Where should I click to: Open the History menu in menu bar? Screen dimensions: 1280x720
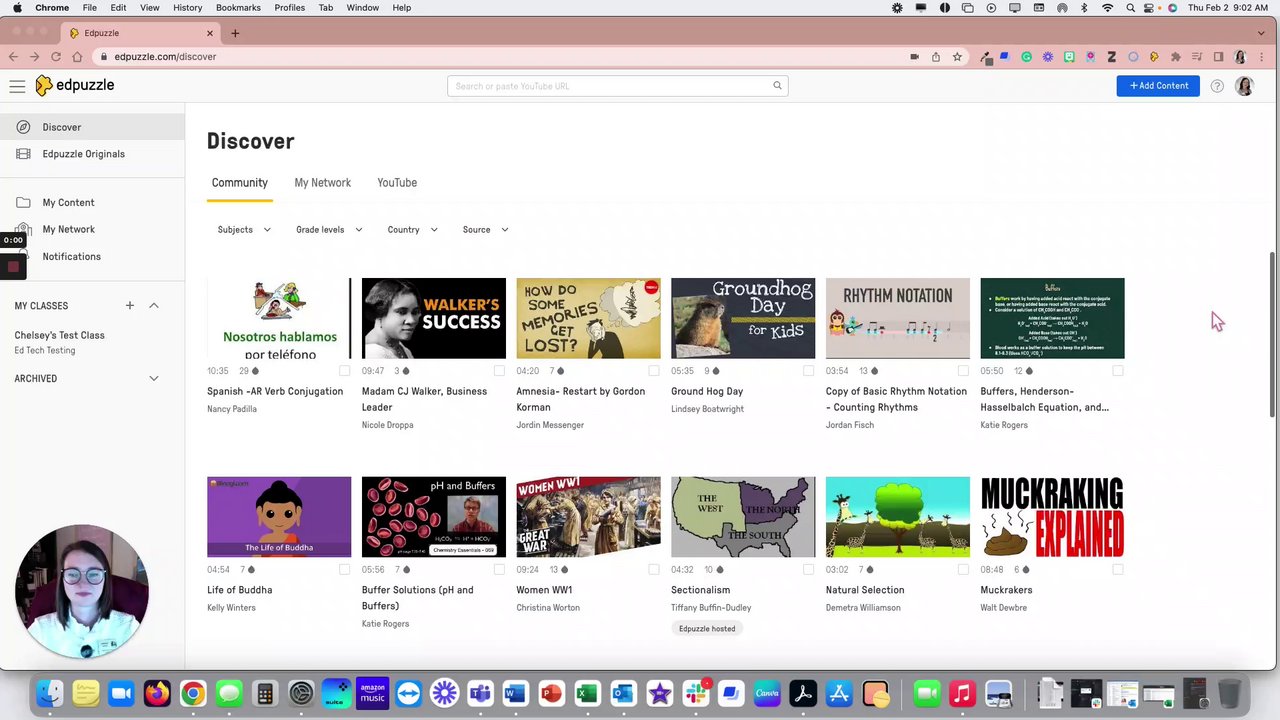click(x=187, y=8)
